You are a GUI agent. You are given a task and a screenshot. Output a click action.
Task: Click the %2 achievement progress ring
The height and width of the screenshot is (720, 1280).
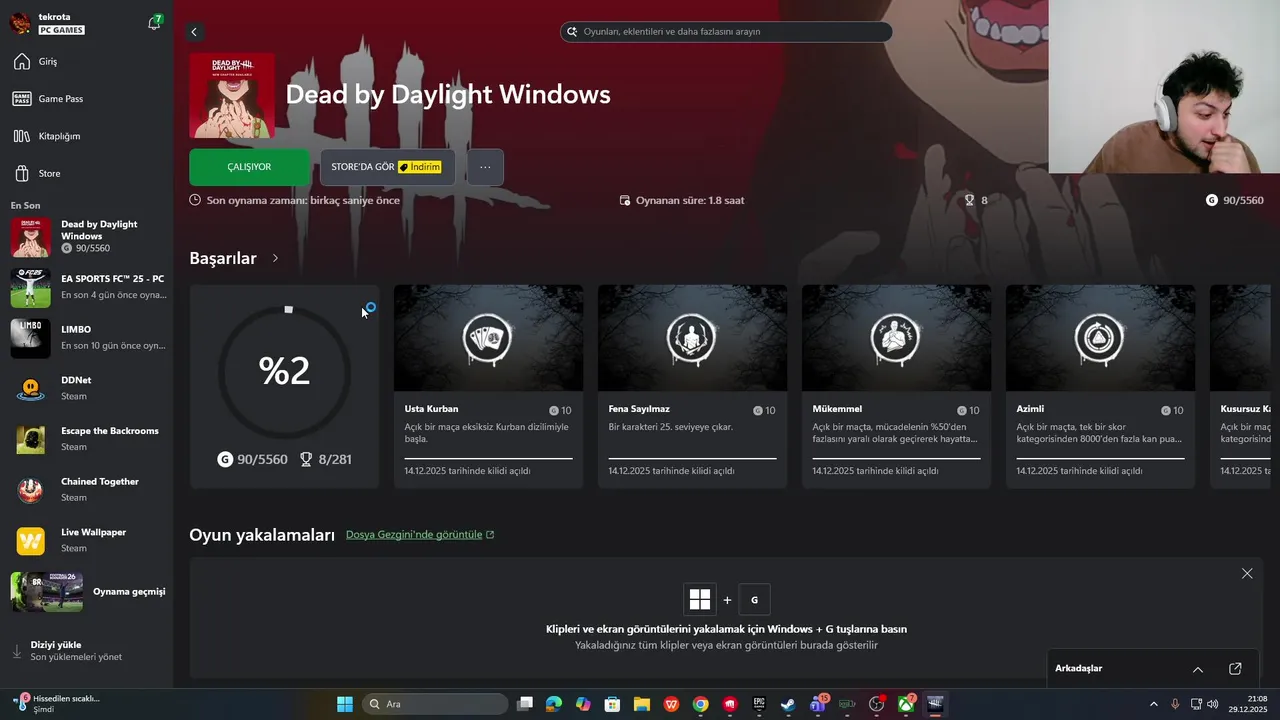[x=285, y=371]
